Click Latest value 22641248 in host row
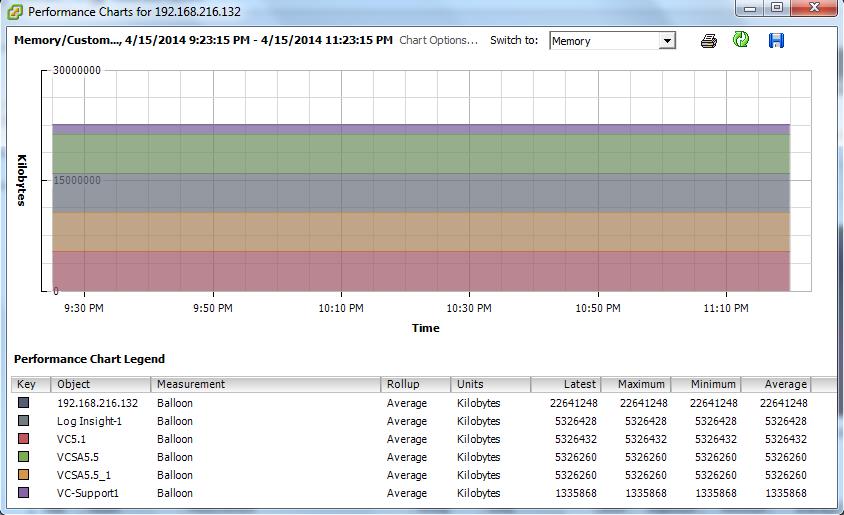This screenshot has width=844, height=515. (x=574, y=403)
